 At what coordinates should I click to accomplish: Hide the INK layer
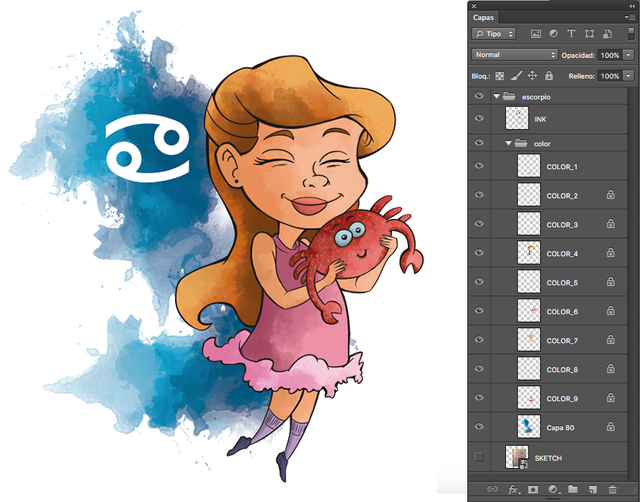(479, 118)
